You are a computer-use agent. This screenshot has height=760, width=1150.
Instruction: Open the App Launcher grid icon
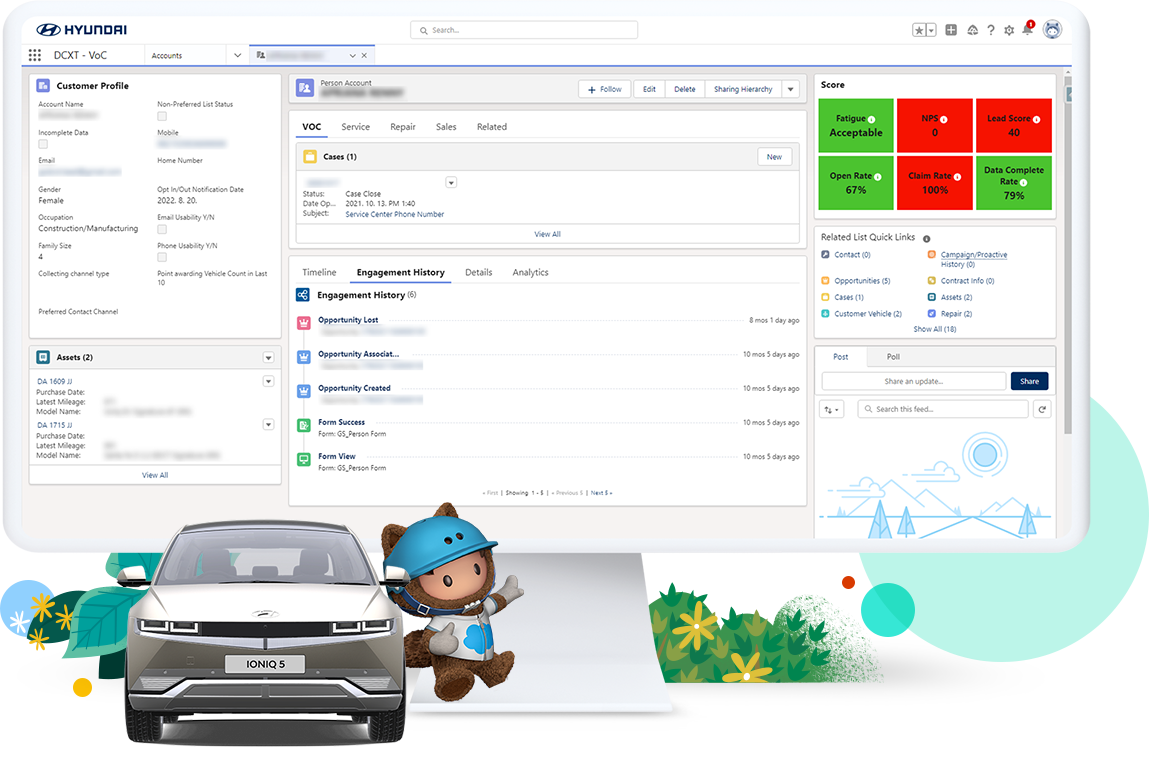pyautogui.click(x=35, y=56)
